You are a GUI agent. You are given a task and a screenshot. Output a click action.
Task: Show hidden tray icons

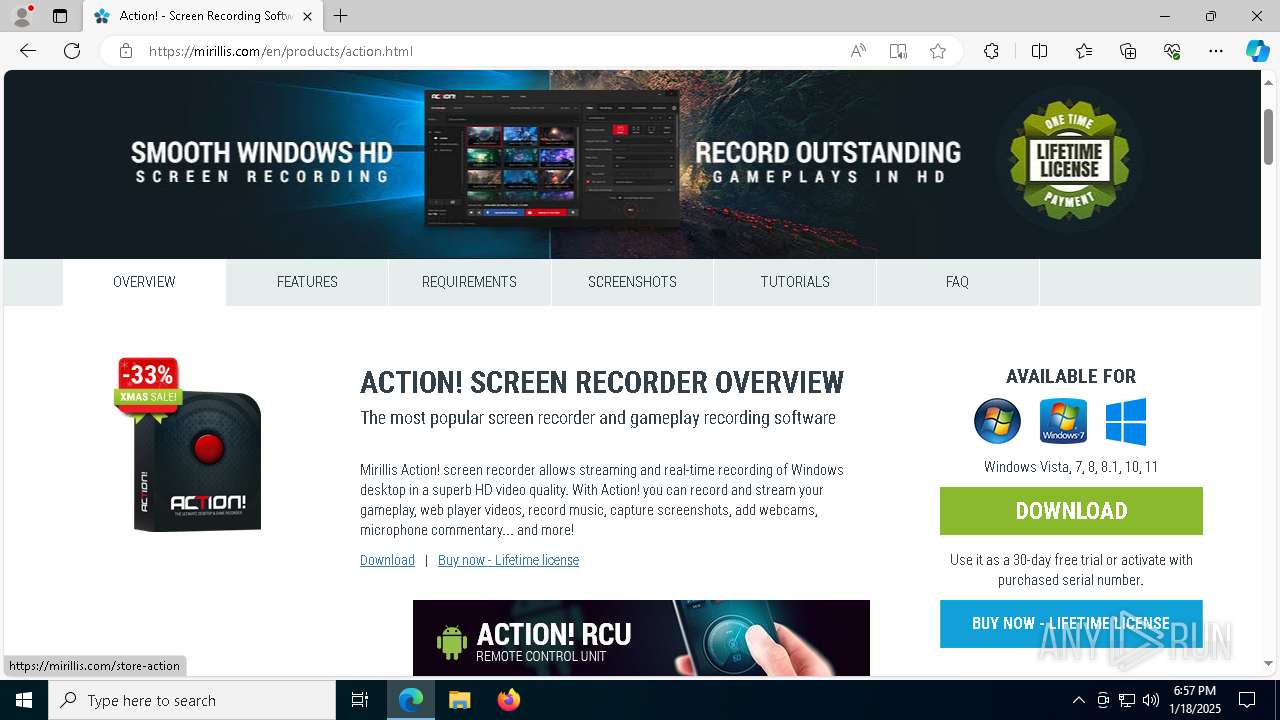point(1078,700)
